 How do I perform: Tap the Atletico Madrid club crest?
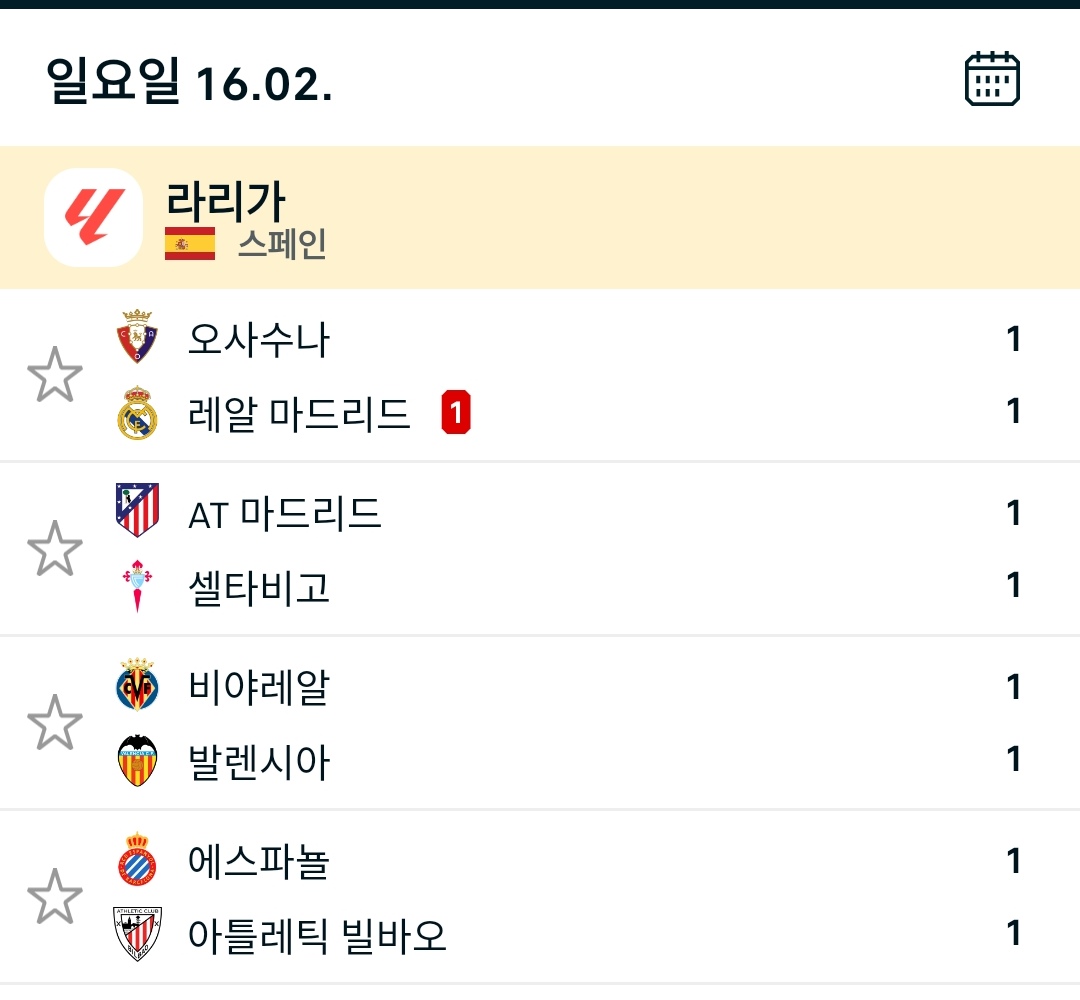point(137,510)
